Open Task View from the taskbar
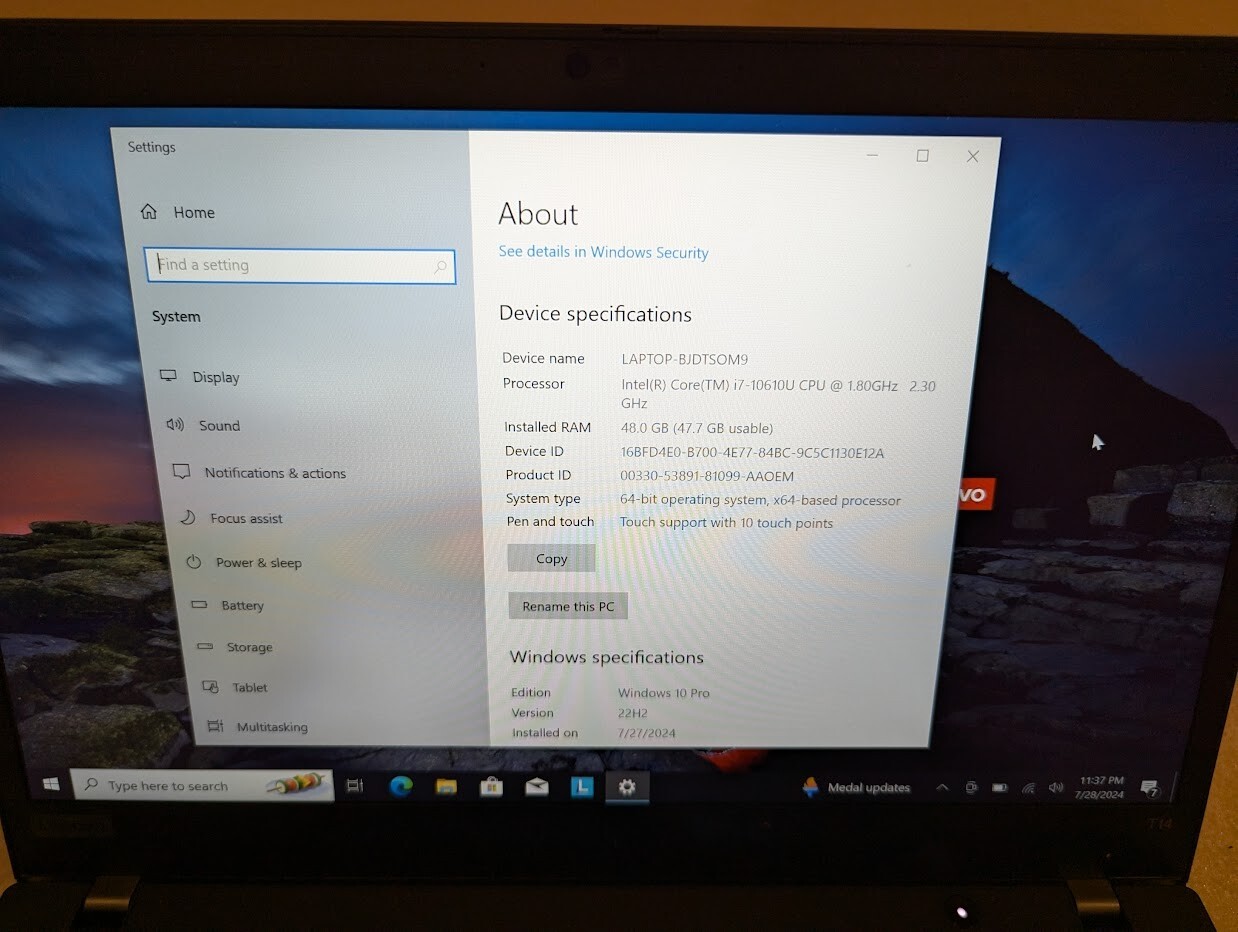Image resolution: width=1238 pixels, height=932 pixels. (x=354, y=786)
